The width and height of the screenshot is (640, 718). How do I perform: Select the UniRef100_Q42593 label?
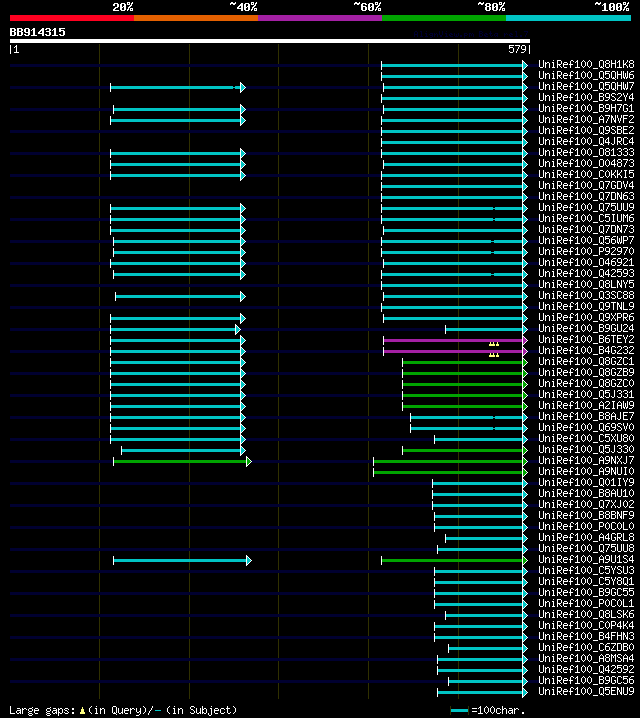point(586,273)
